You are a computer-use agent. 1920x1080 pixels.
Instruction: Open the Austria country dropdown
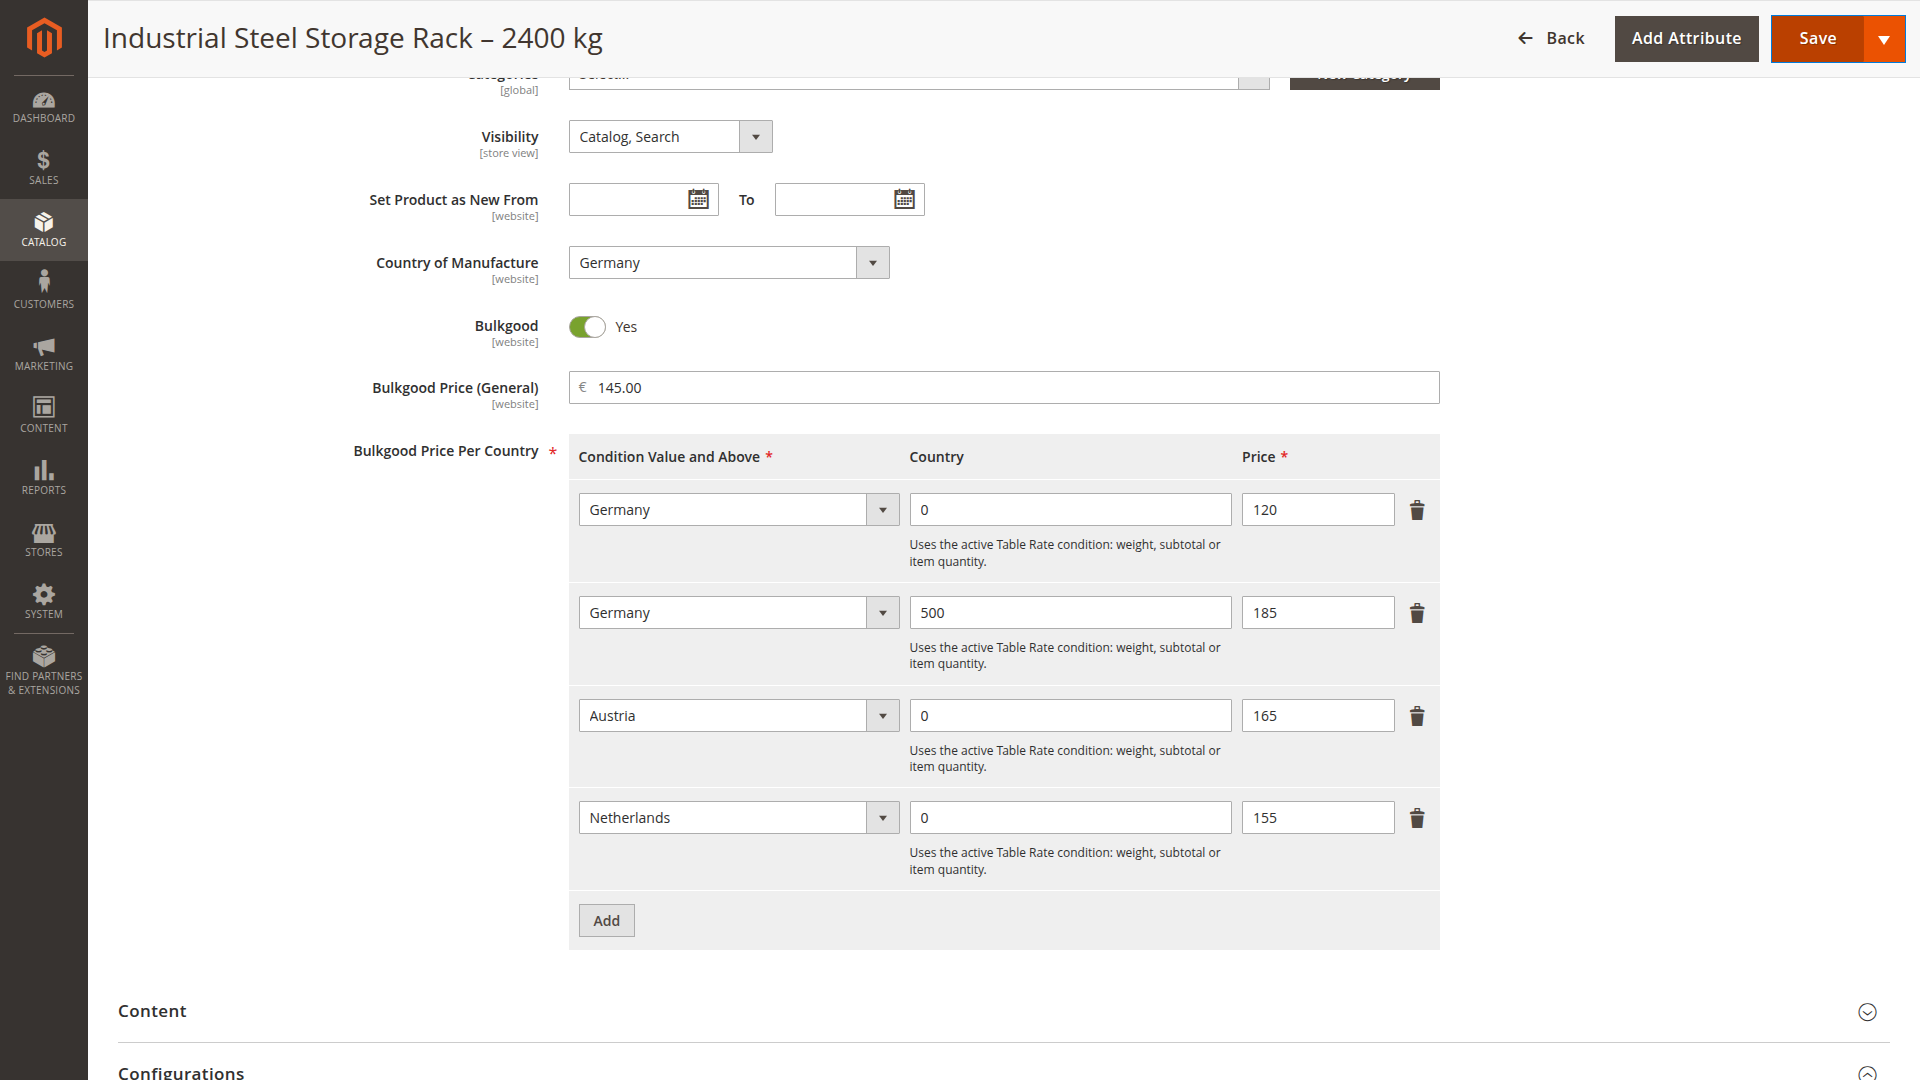click(x=739, y=716)
